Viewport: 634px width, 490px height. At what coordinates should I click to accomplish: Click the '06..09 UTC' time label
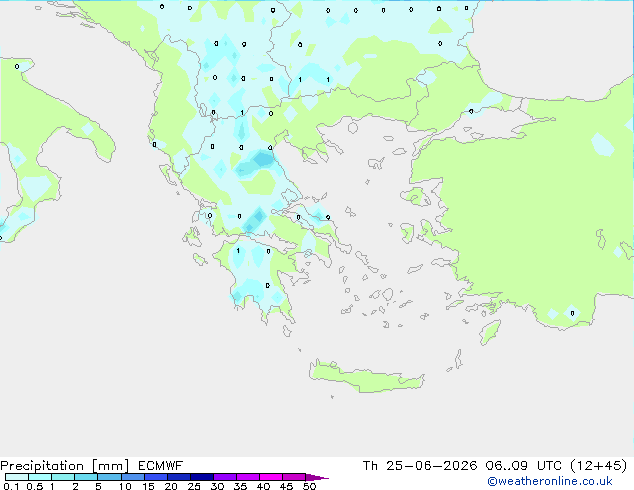pos(524,466)
